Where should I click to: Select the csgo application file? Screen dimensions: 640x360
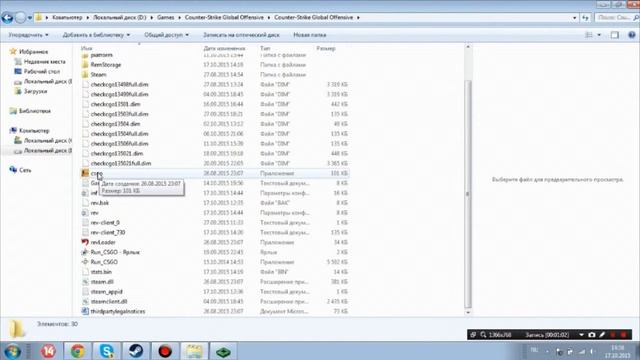click(x=96, y=173)
